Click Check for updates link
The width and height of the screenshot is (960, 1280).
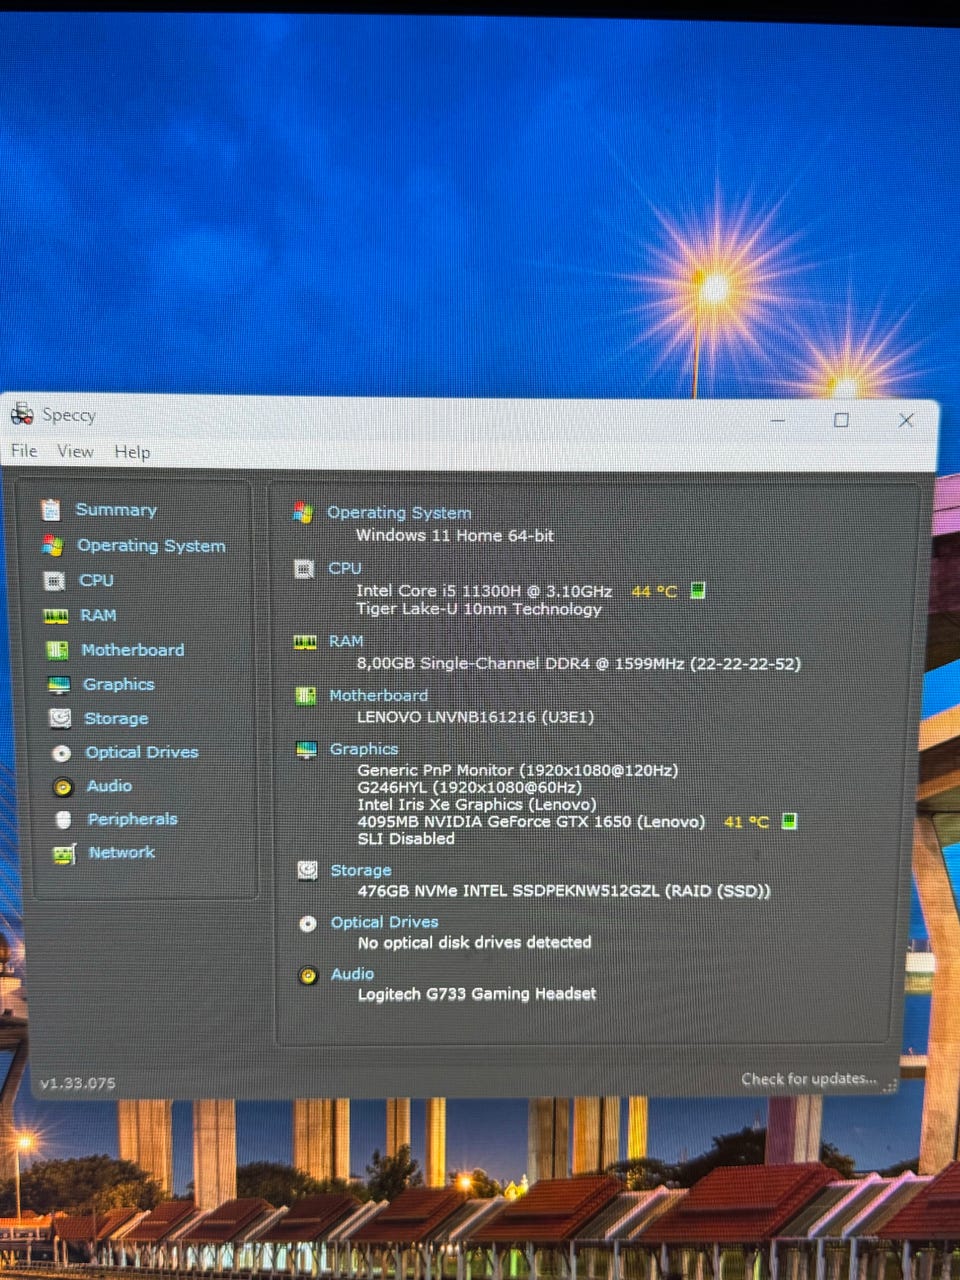pos(808,1079)
